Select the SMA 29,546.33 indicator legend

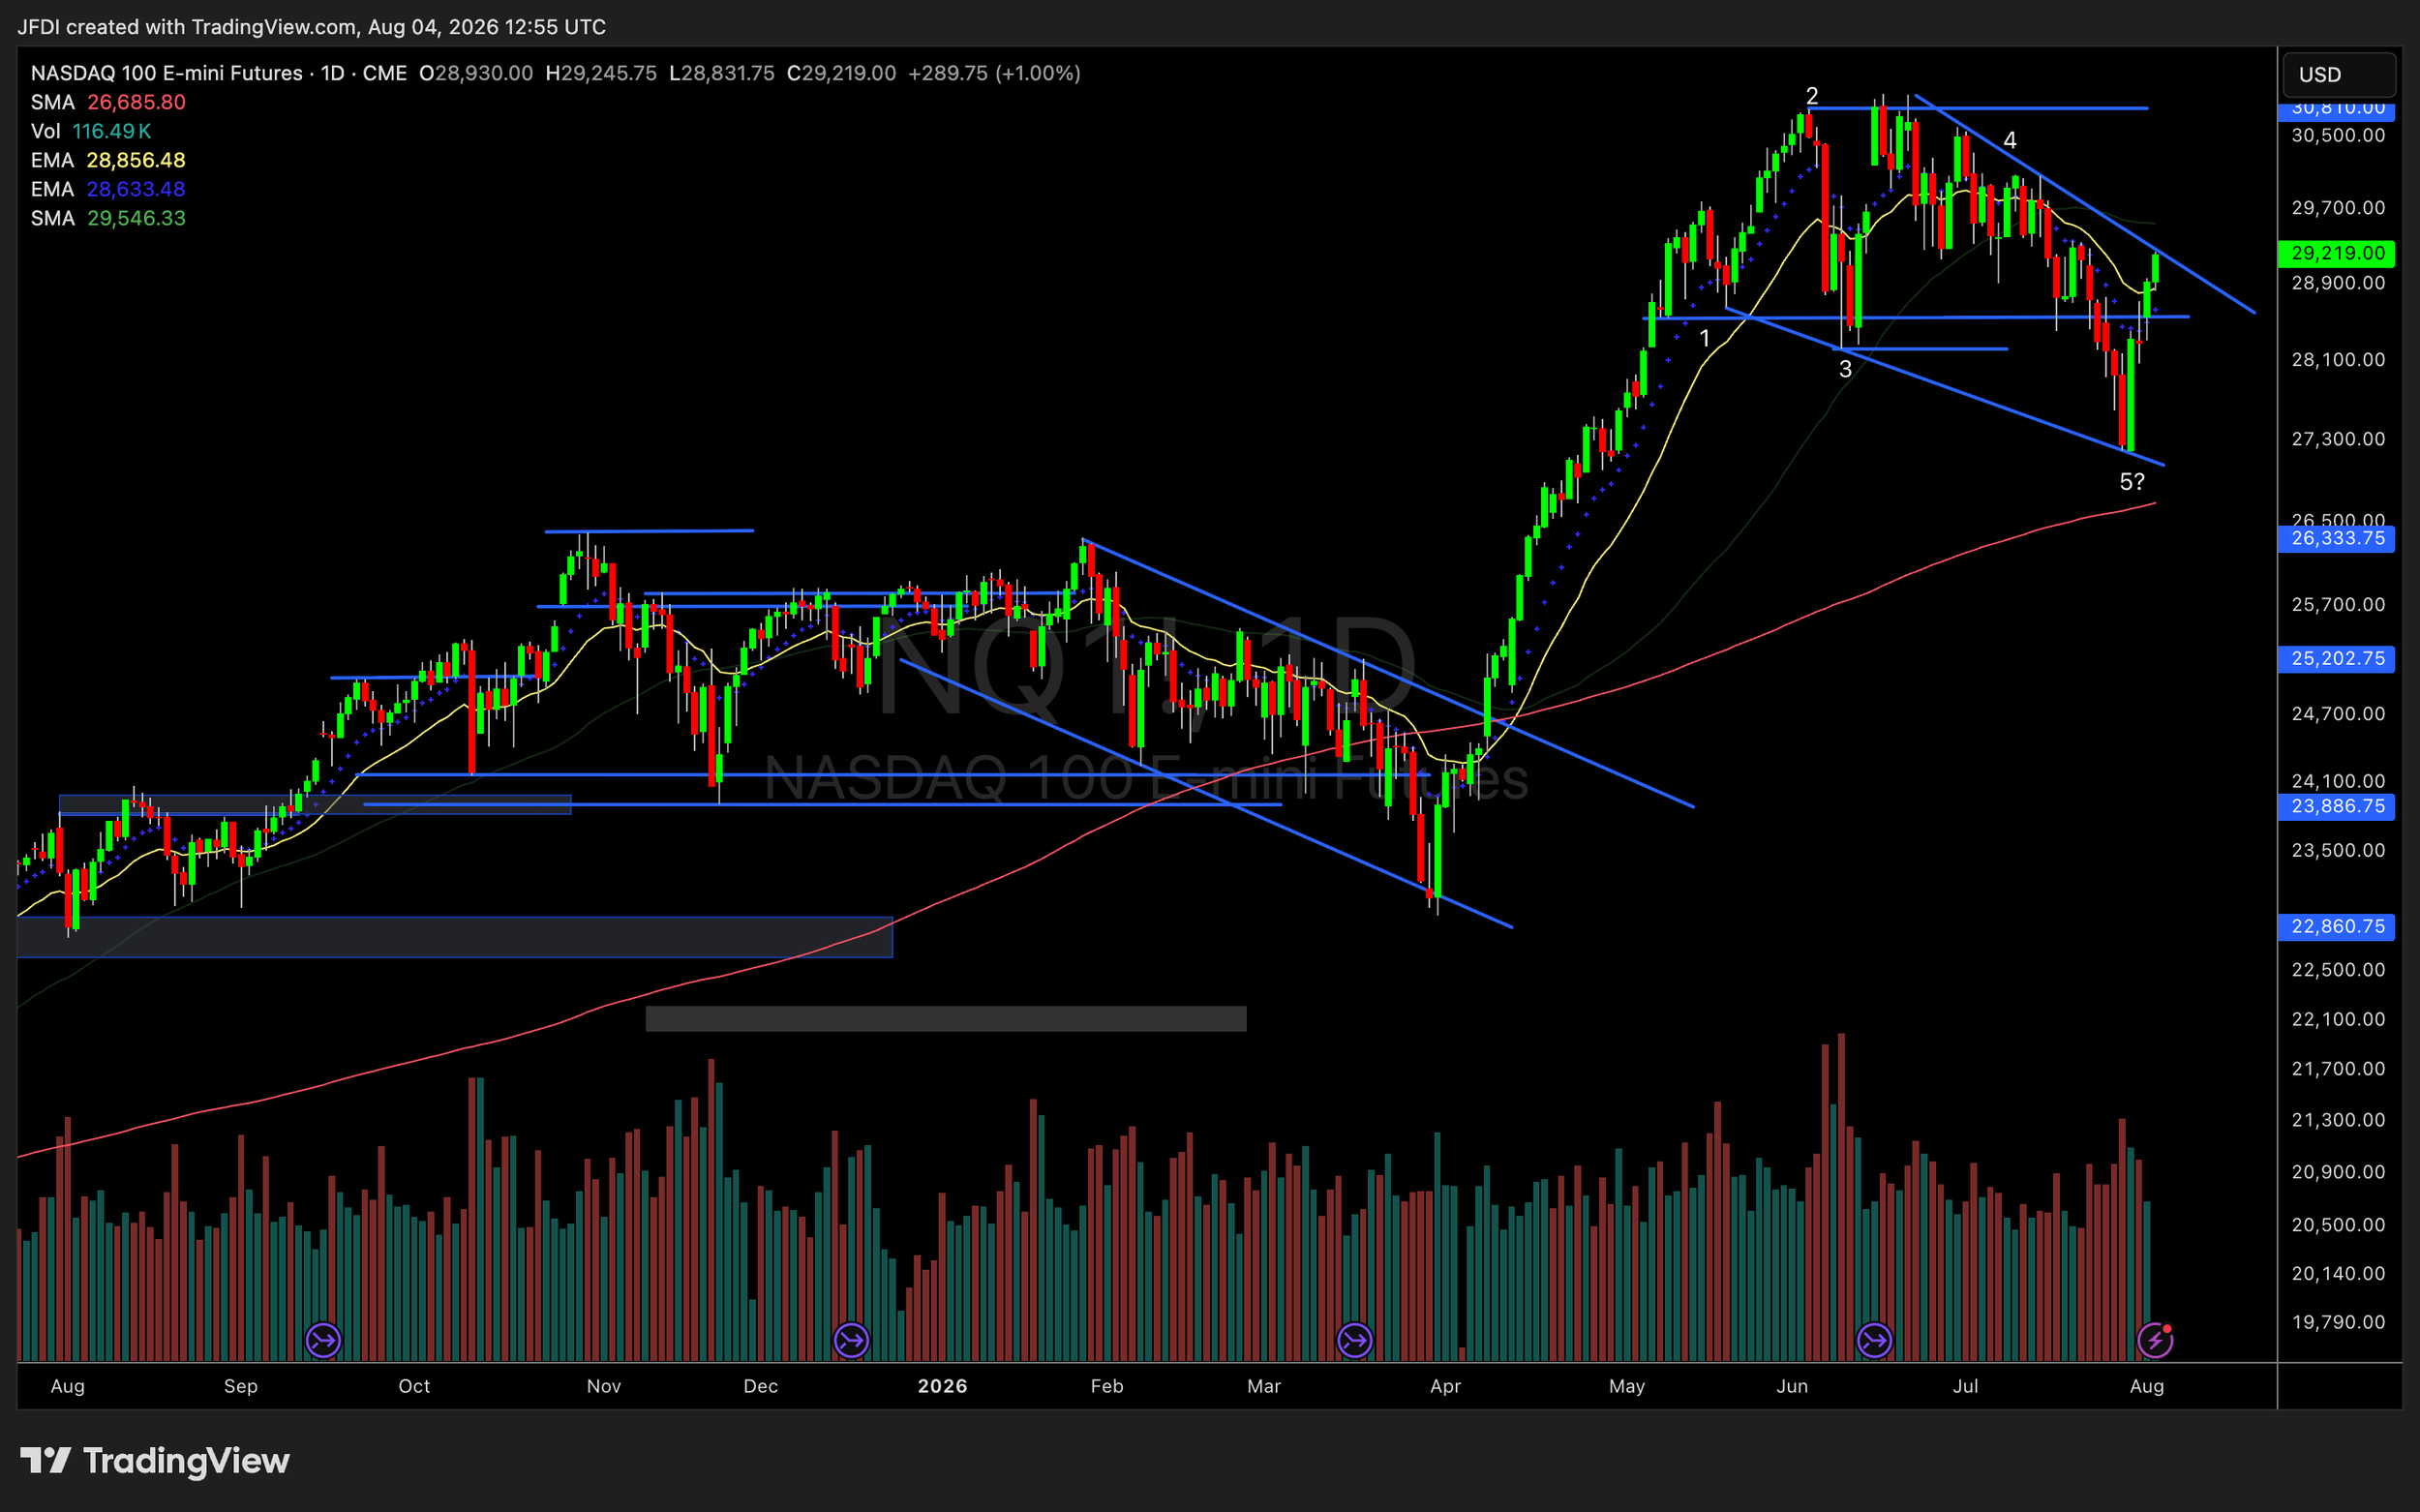(x=108, y=218)
